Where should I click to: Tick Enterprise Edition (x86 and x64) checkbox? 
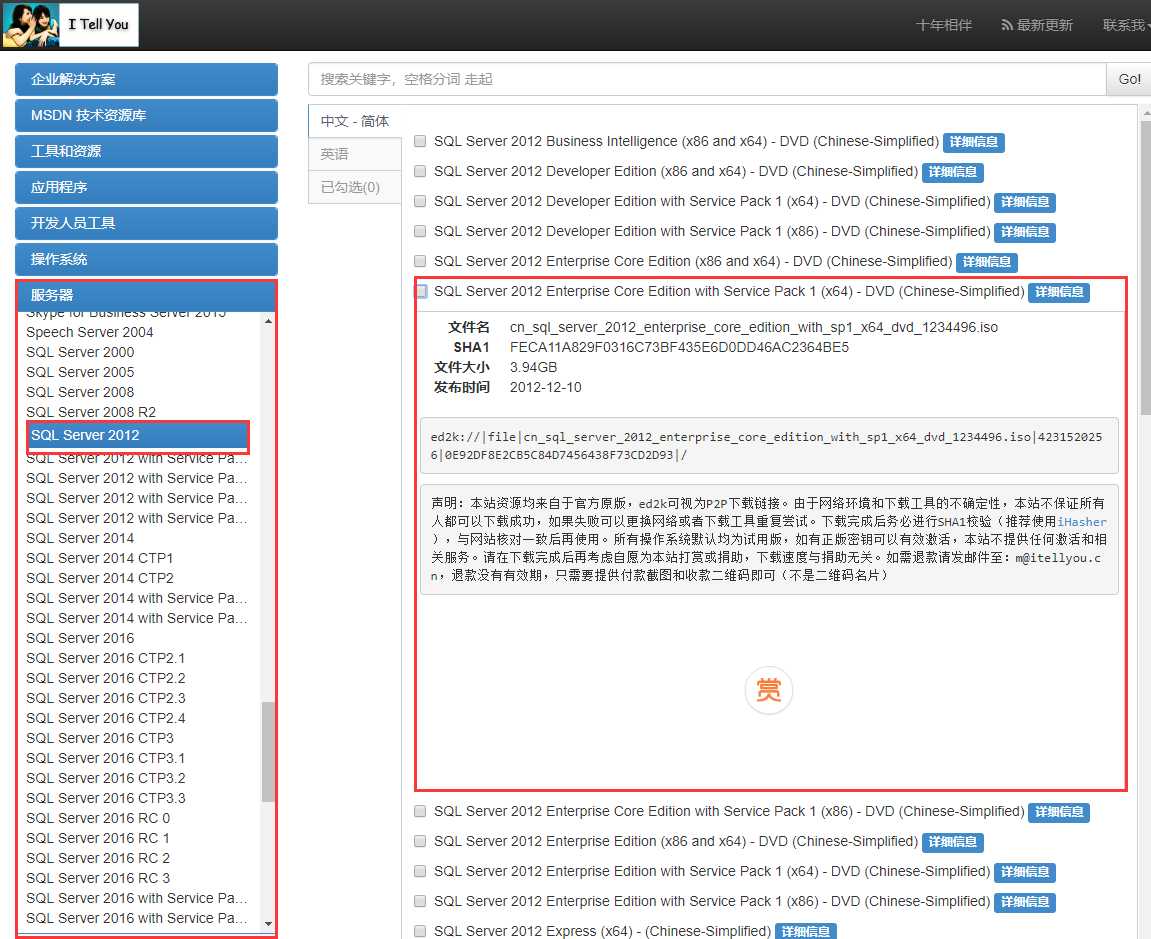pyautogui.click(x=420, y=841)
